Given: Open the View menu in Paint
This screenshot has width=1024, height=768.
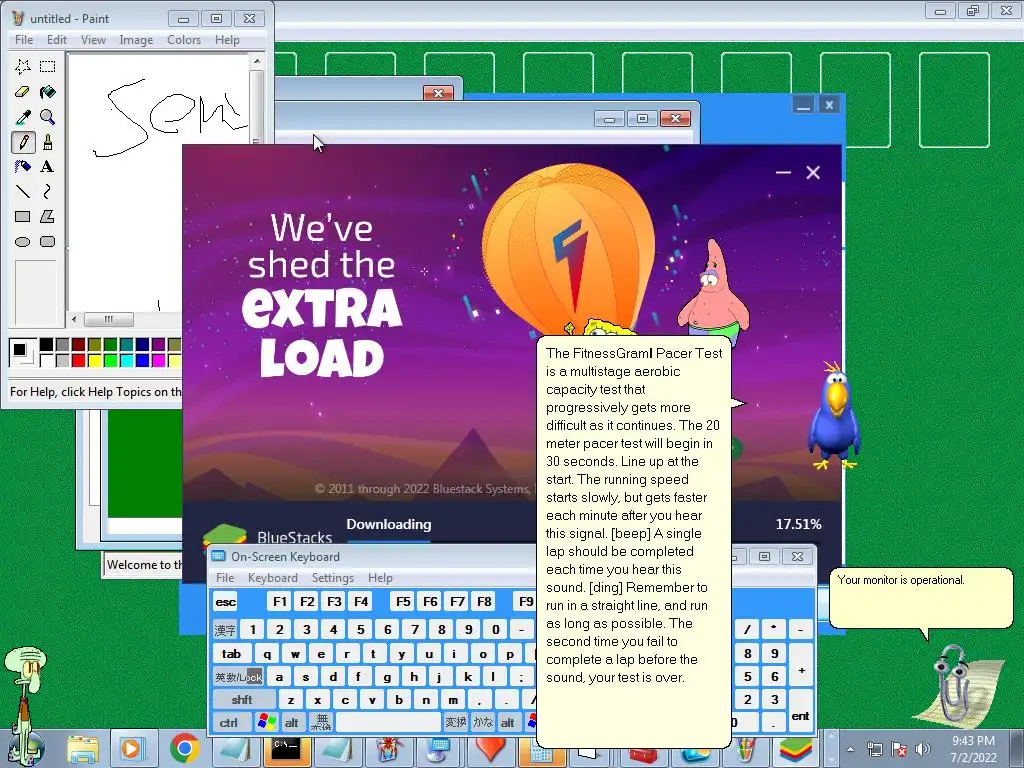Looking at the screenshot, I should pos(93,40).
